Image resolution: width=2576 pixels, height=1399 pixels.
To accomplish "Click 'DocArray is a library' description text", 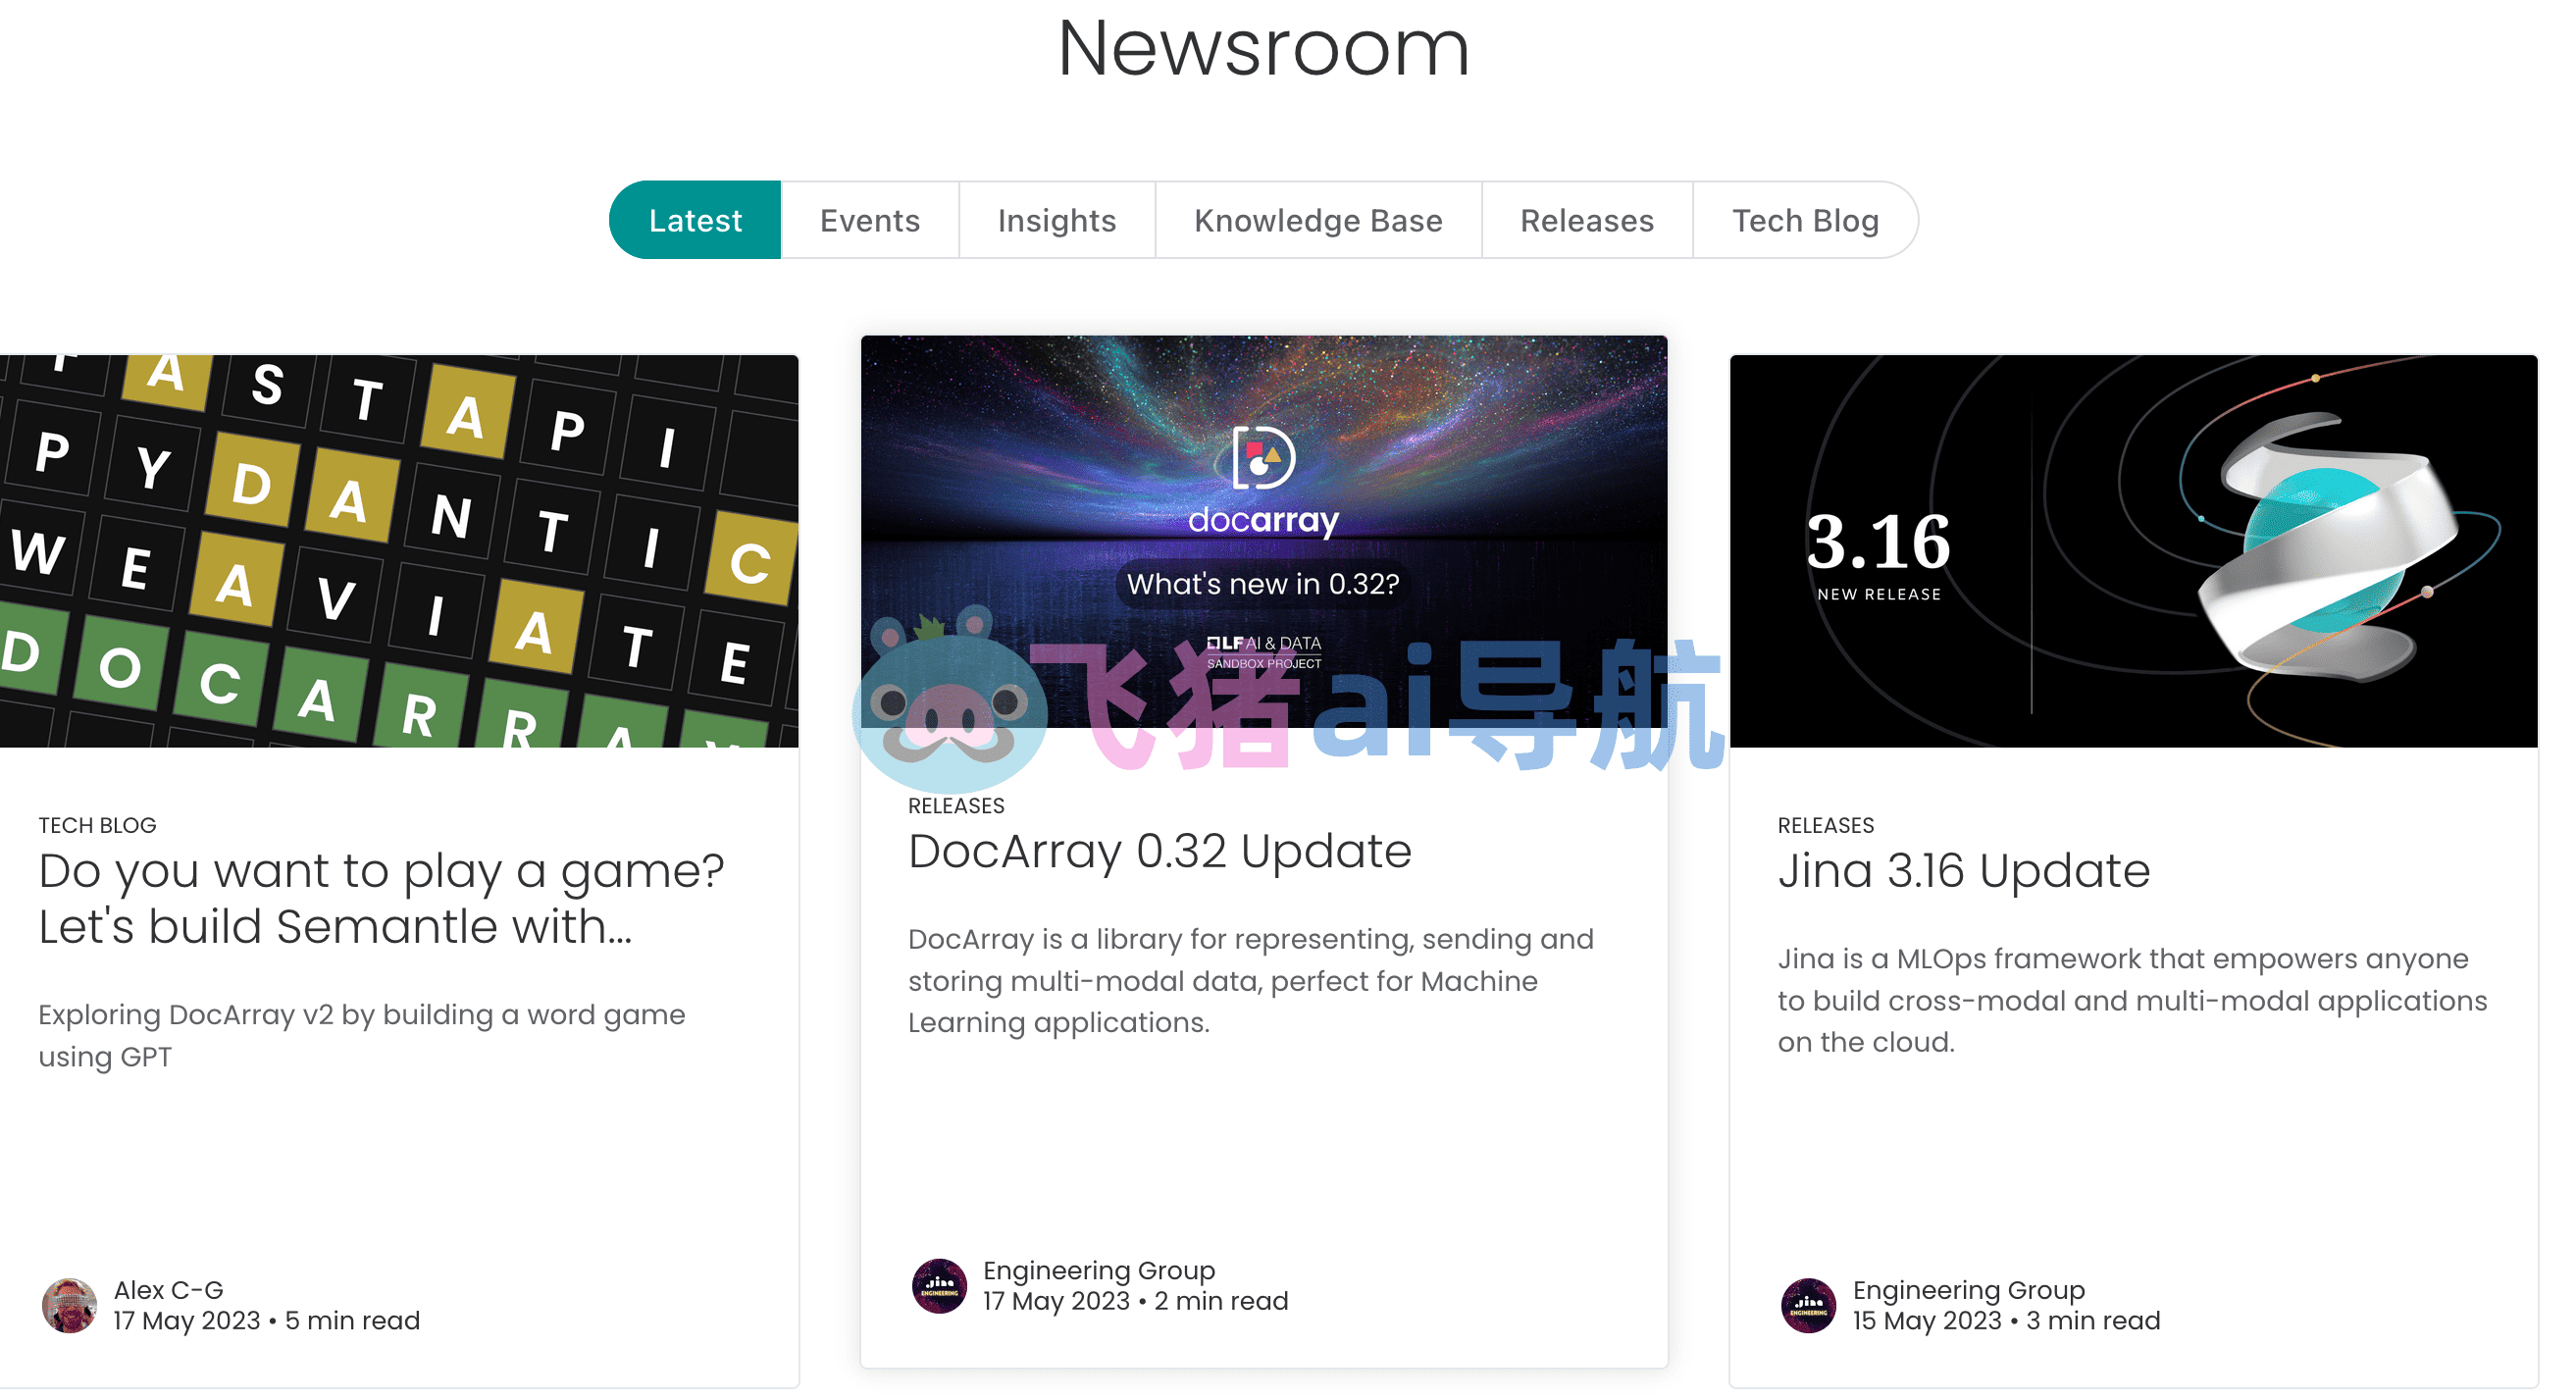I will (x=1250, y=980).
